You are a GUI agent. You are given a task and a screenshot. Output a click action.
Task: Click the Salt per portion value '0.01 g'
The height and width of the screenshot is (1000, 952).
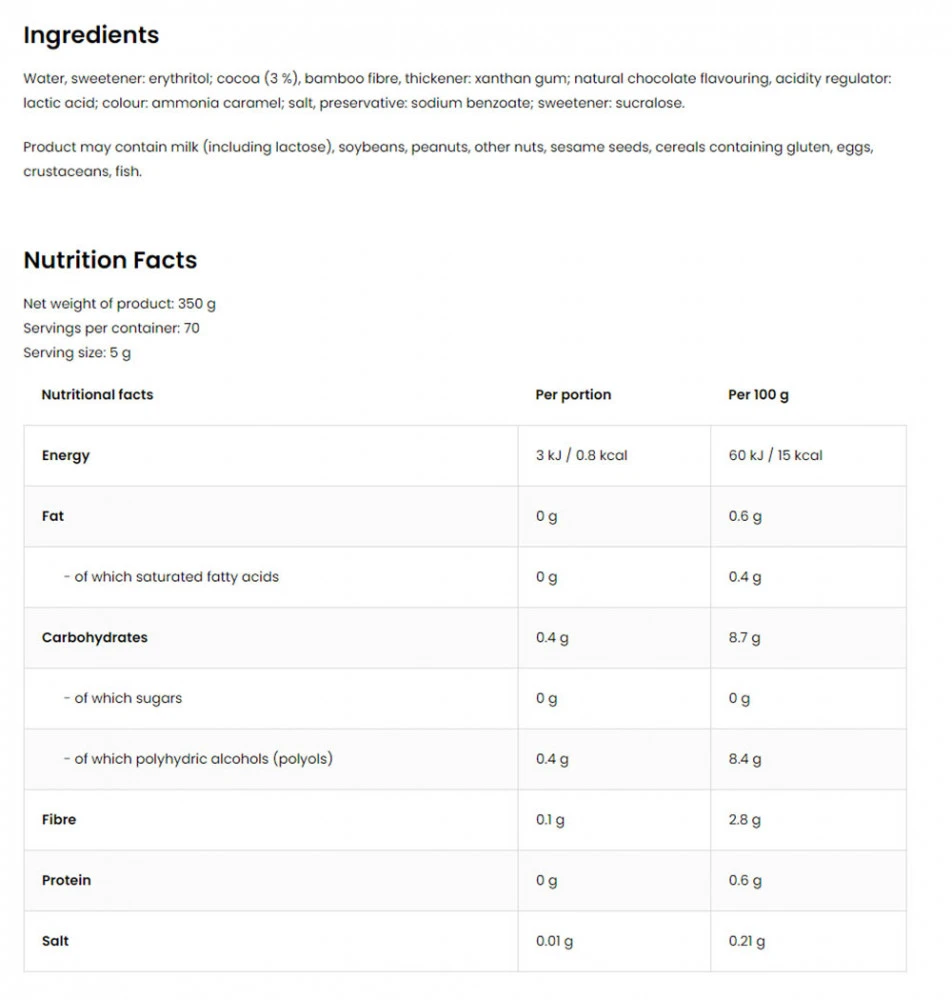coord(554,941)
